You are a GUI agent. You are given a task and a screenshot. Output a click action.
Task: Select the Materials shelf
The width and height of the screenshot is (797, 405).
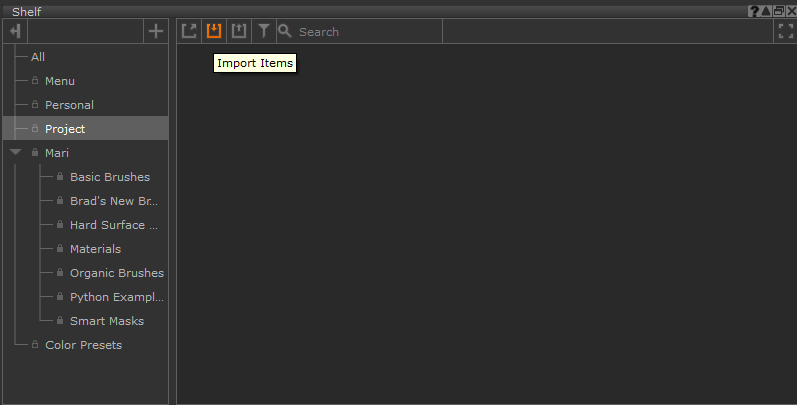95,249
